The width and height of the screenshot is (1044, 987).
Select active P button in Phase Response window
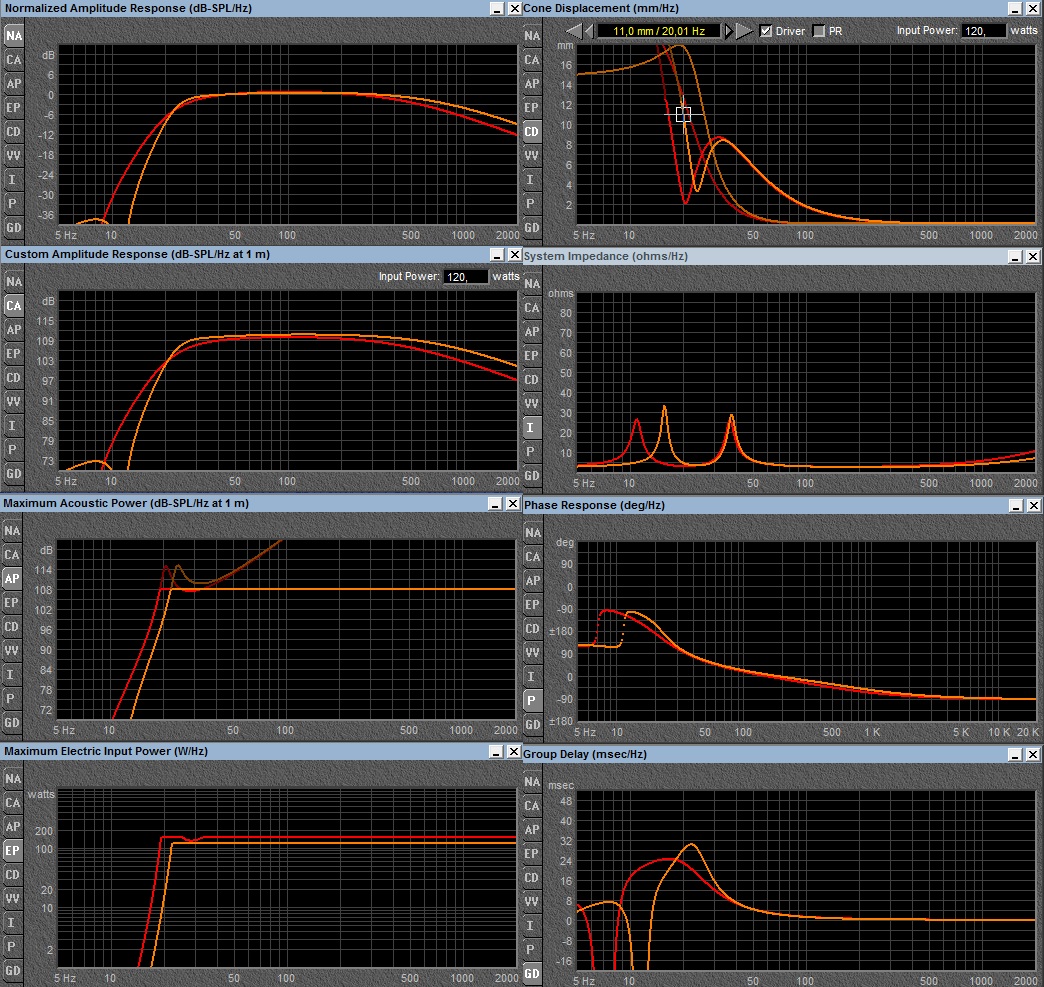(x=532, y=701)
